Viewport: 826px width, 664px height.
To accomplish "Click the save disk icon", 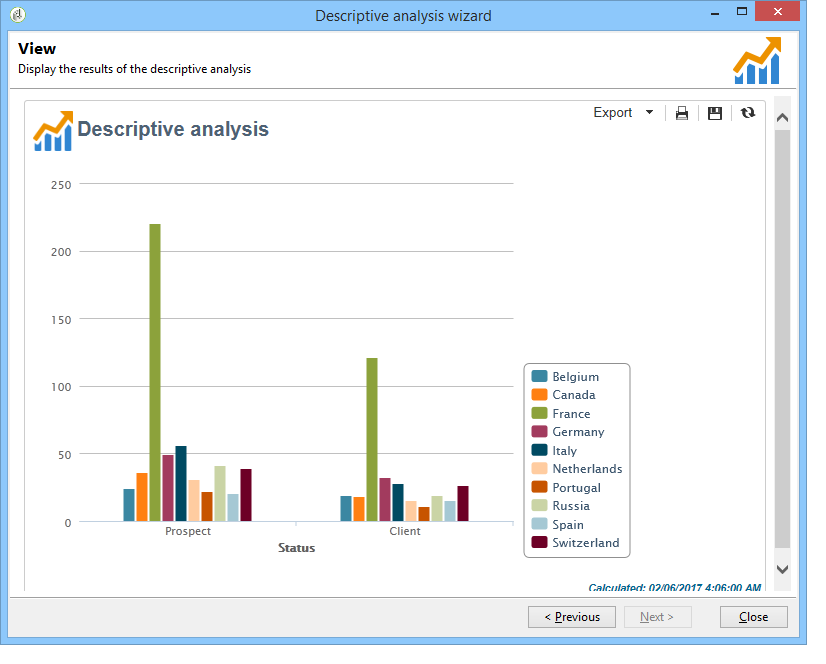I will pos(714,113).
